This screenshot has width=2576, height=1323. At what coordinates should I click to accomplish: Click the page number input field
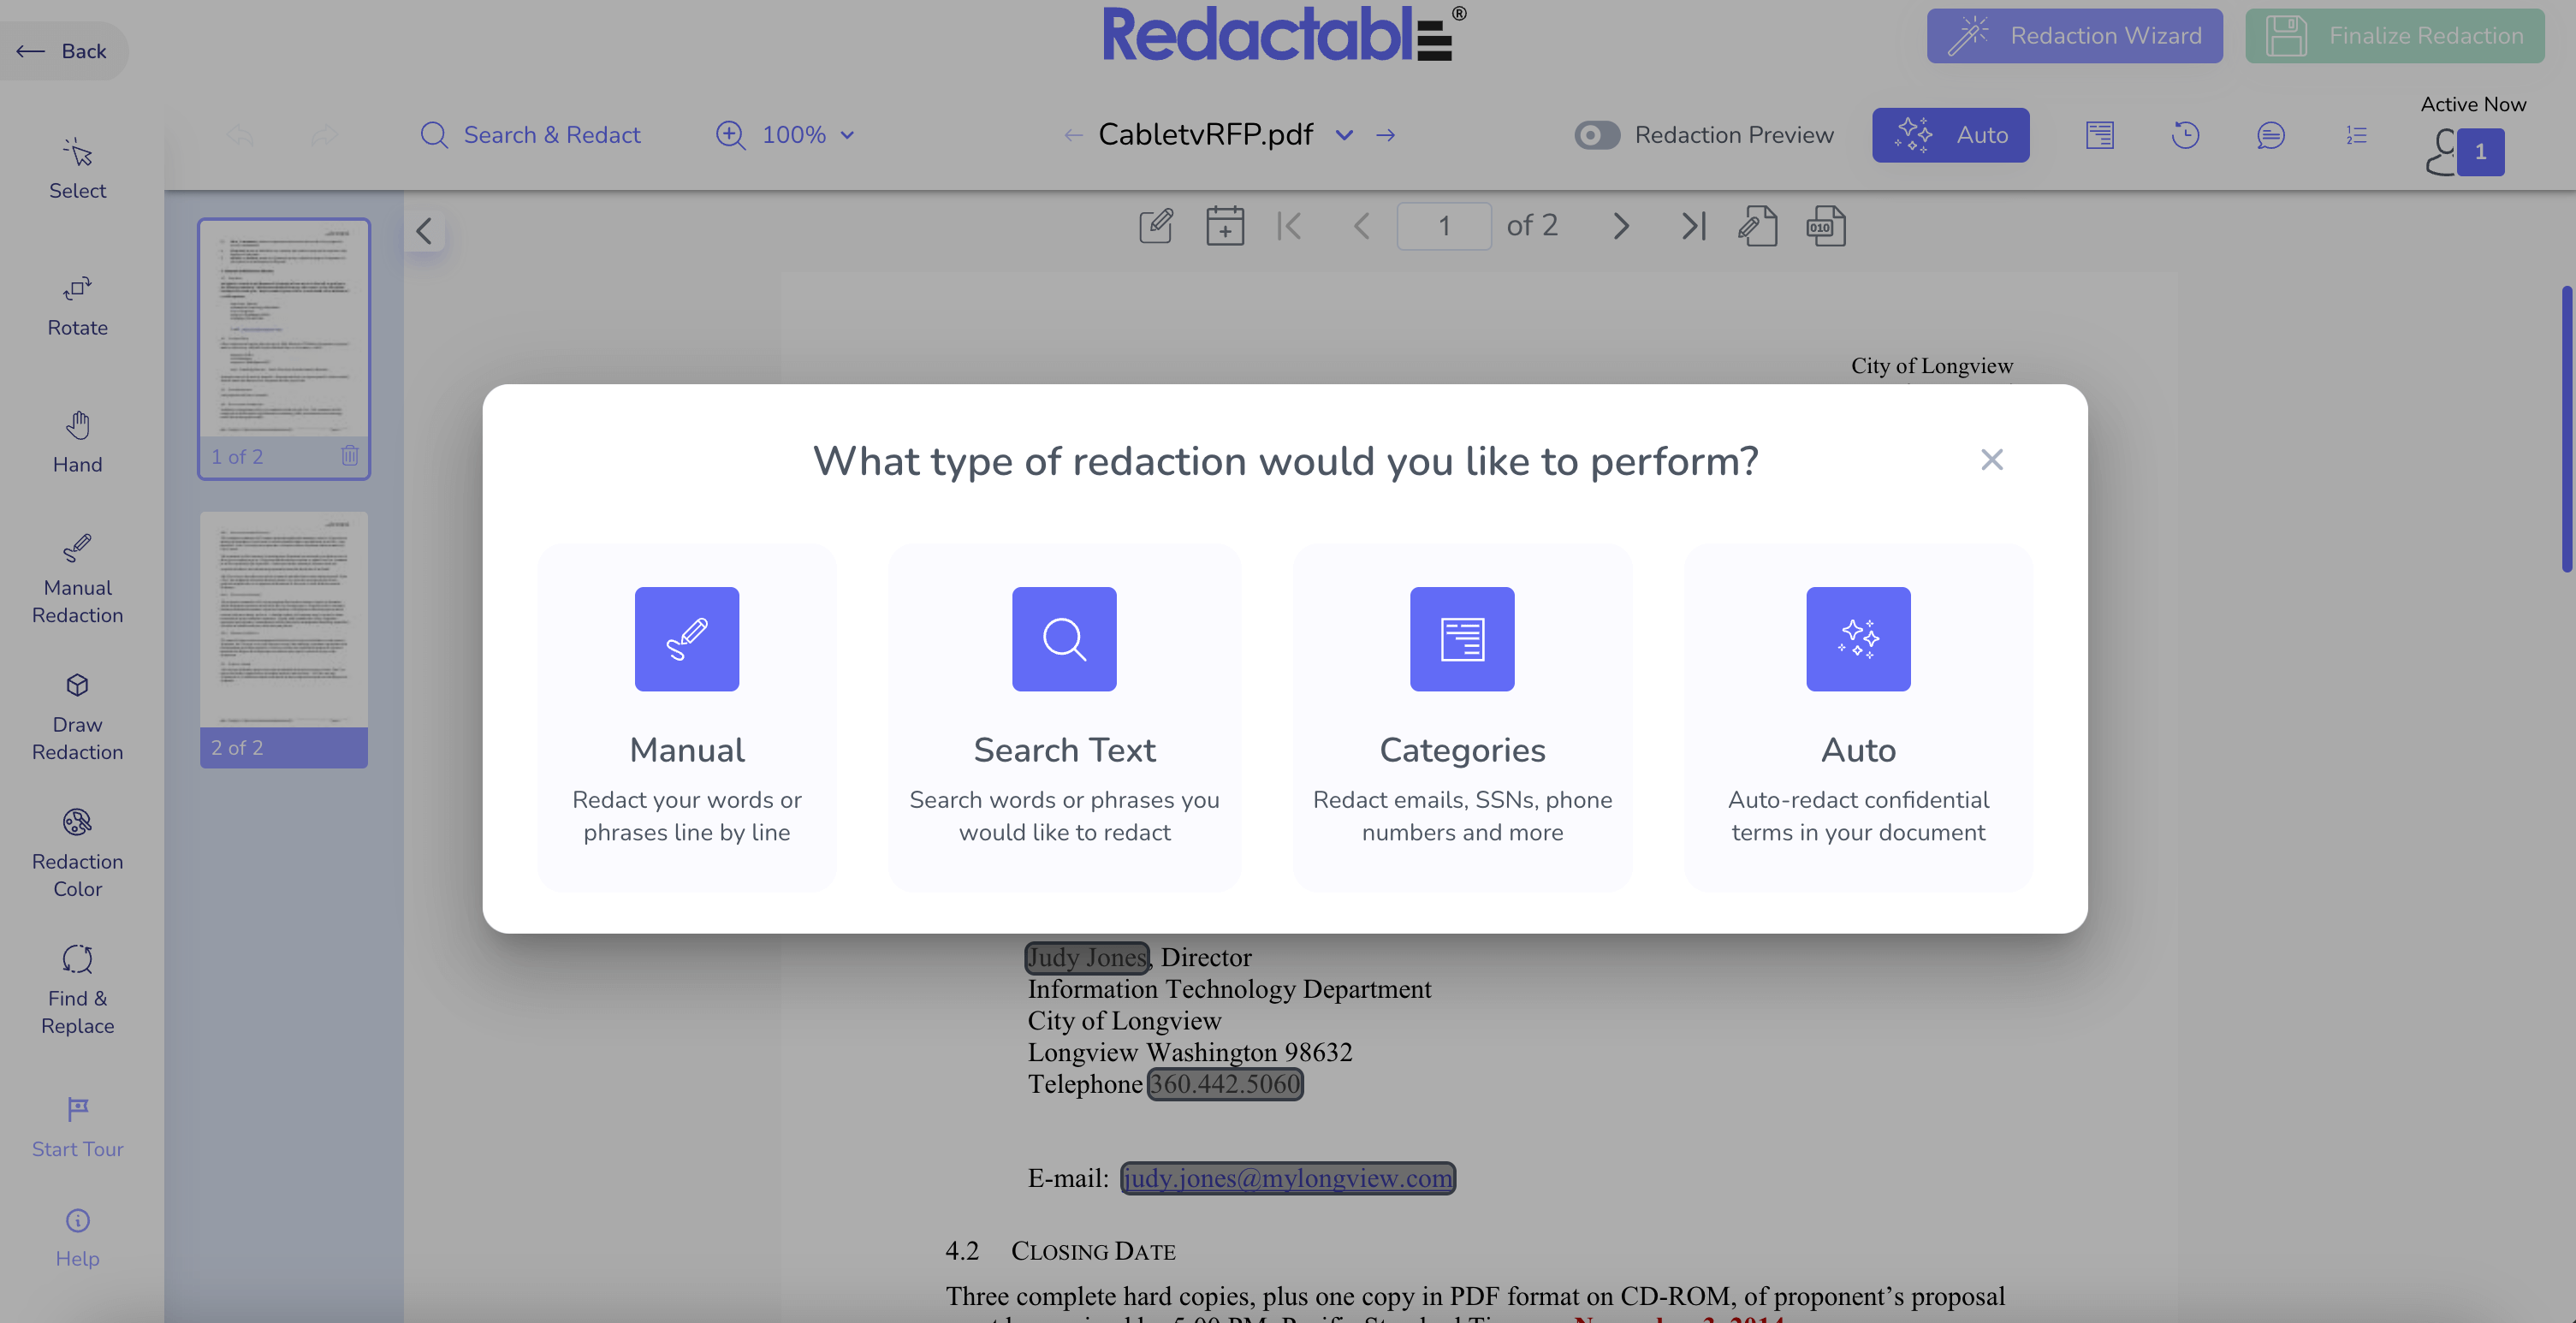(x=1444, y=226)
